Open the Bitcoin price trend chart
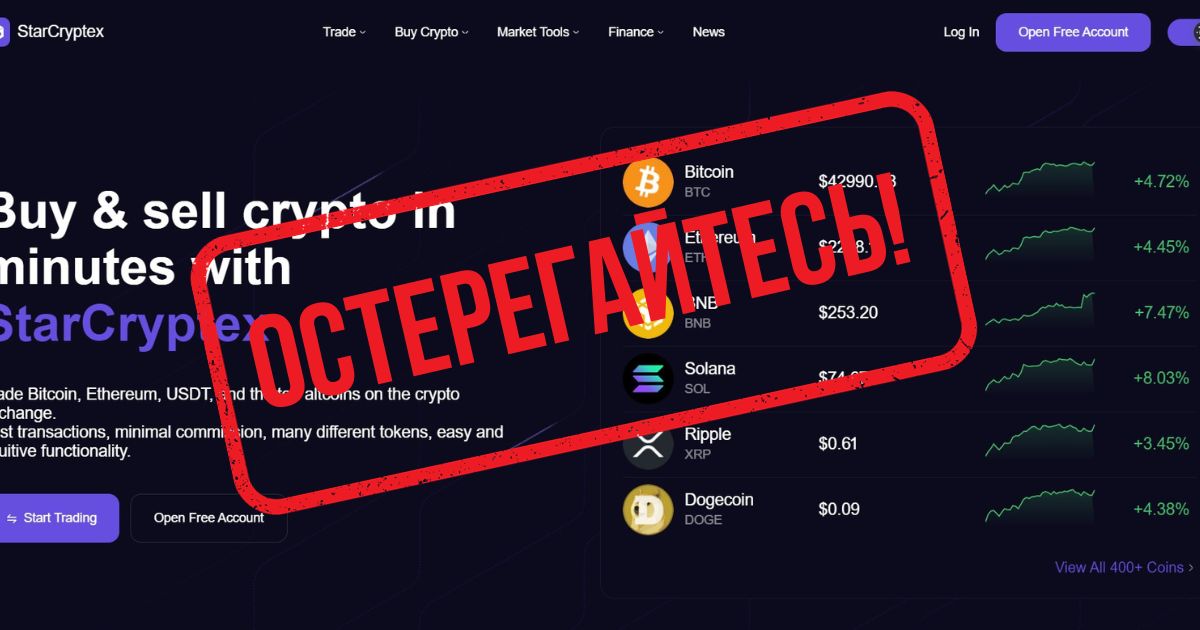This screenshot has width=1200, height=630. (x=1040, y=178)
